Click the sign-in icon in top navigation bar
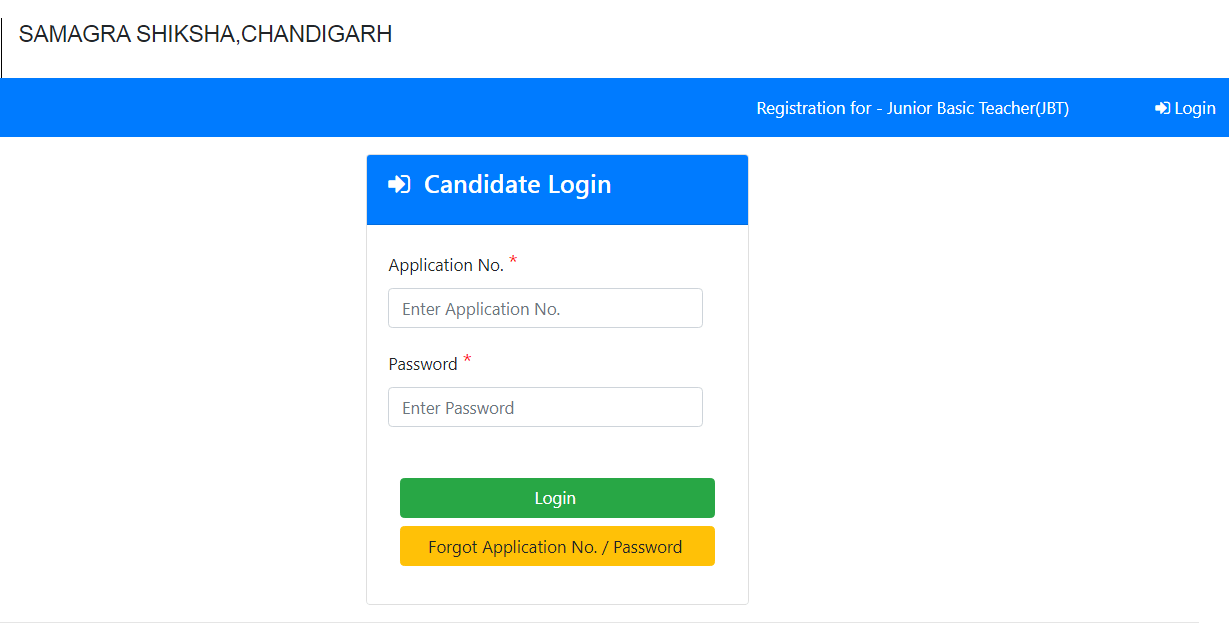The width and height of the screenshot is (1229, 624). coord(1162,109)
